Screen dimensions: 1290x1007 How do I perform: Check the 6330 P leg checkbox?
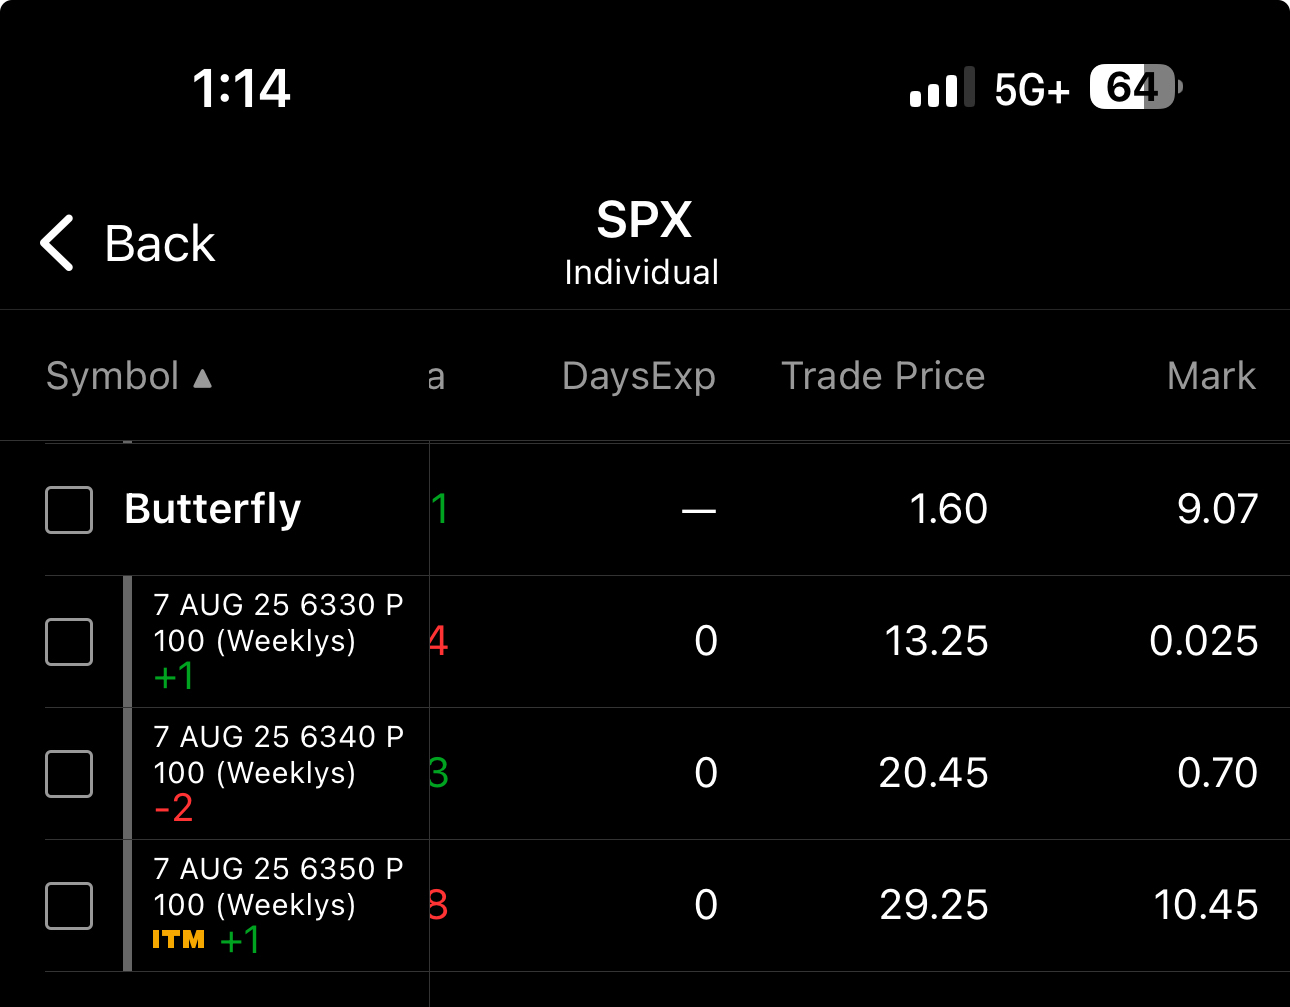click(x=69, y=642)
